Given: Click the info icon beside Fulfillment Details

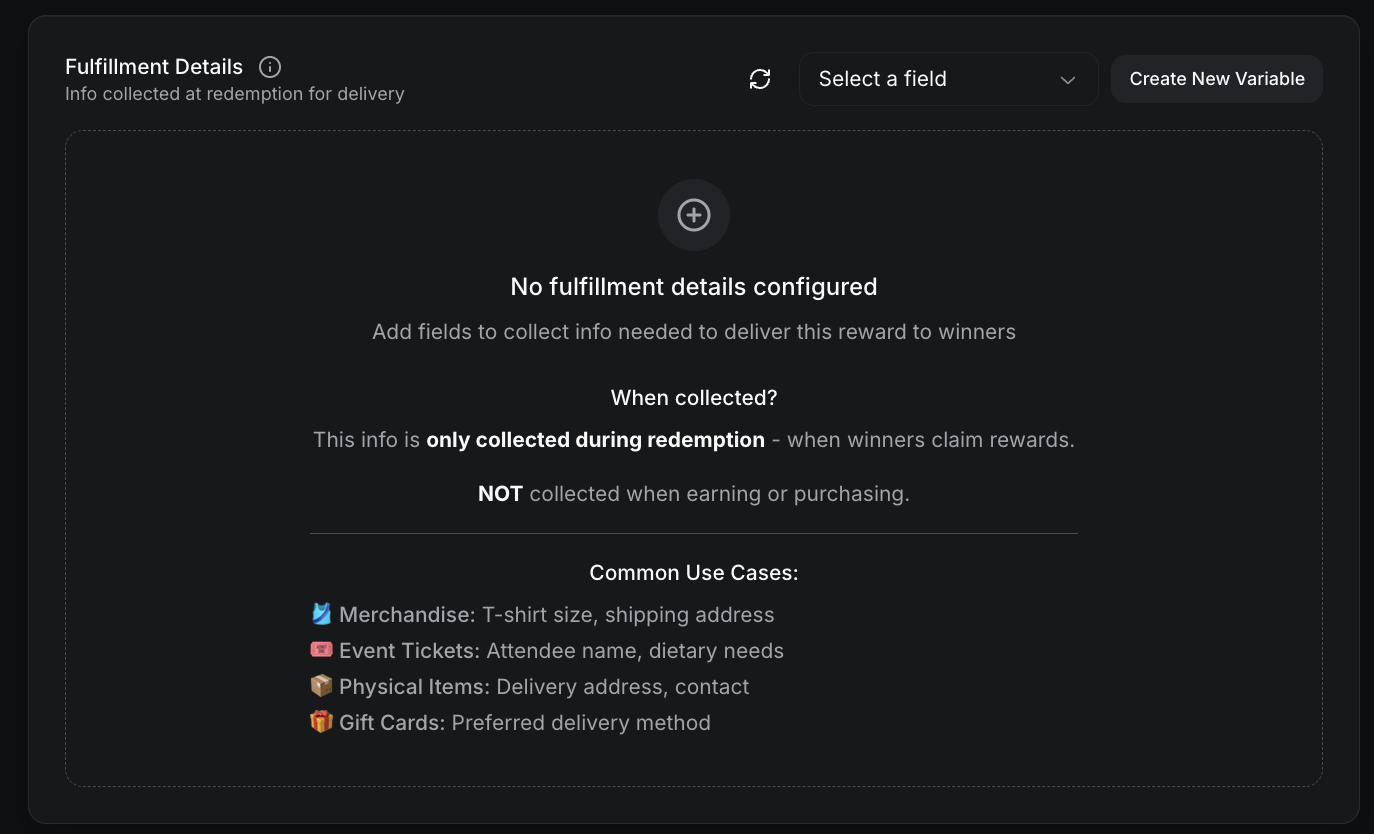Looking at the screenshot, I should click(270, 67).
